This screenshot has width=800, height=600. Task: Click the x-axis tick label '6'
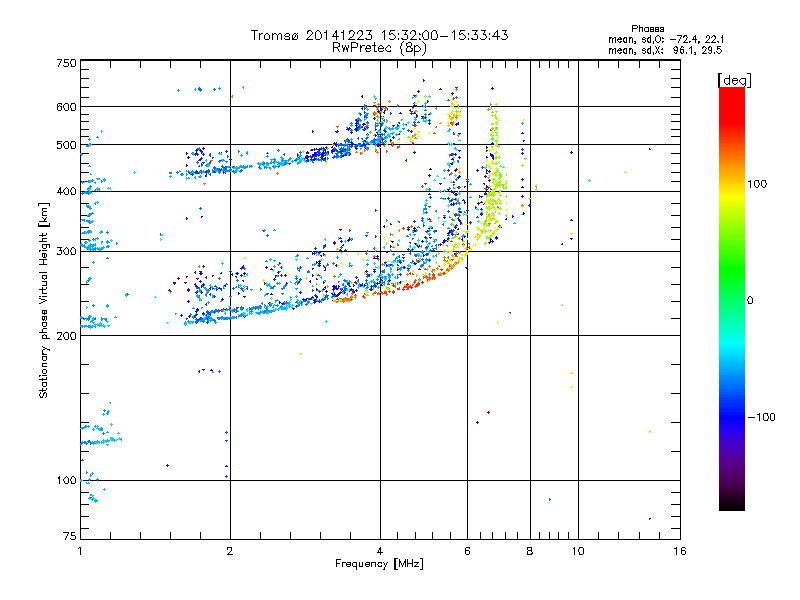coord(467,551)
